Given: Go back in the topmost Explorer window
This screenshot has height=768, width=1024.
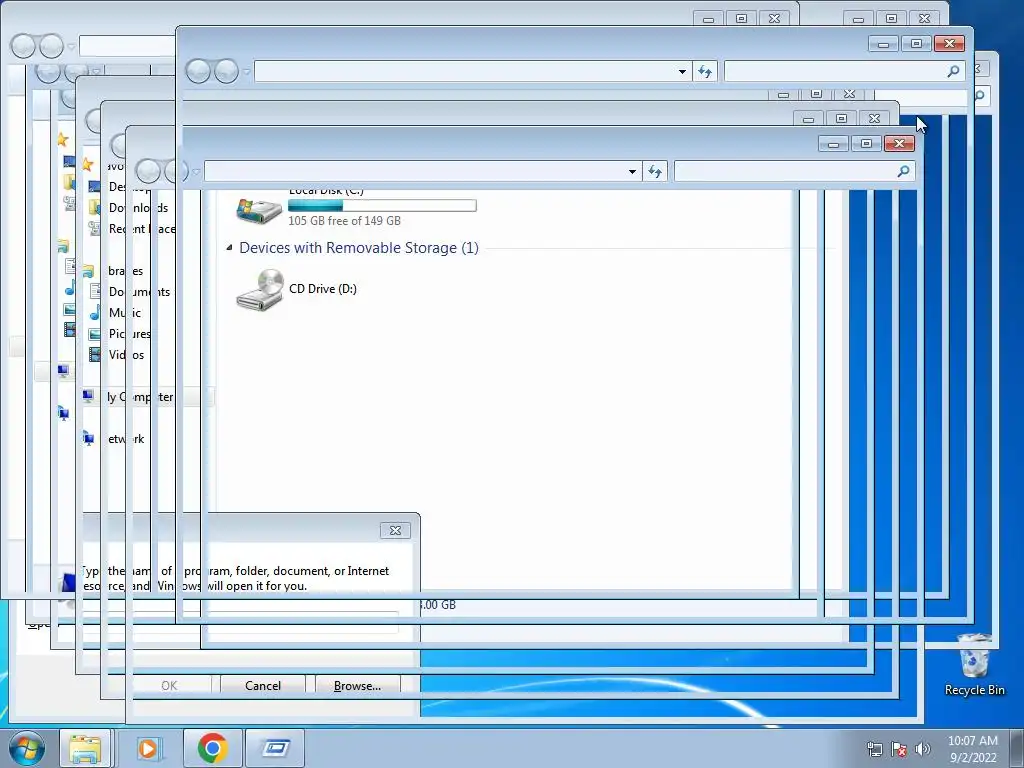Looking at the screenshot, I should [199, 71].
